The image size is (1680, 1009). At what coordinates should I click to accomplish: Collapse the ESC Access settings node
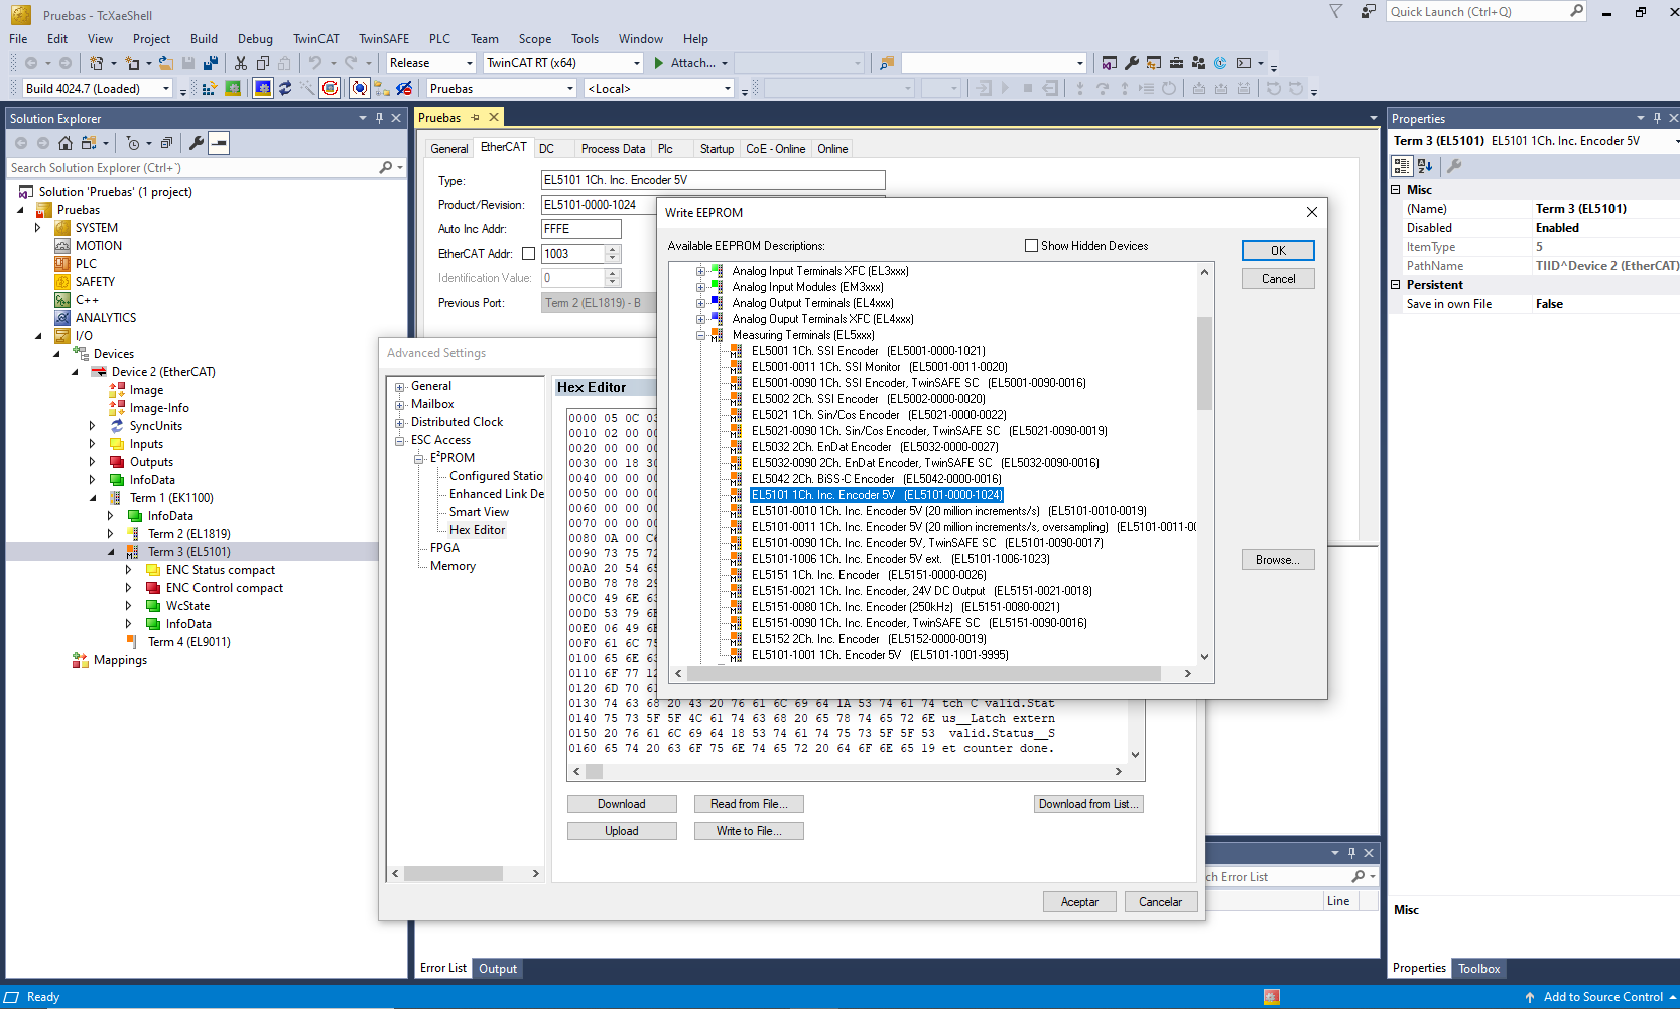pos(399,441)
